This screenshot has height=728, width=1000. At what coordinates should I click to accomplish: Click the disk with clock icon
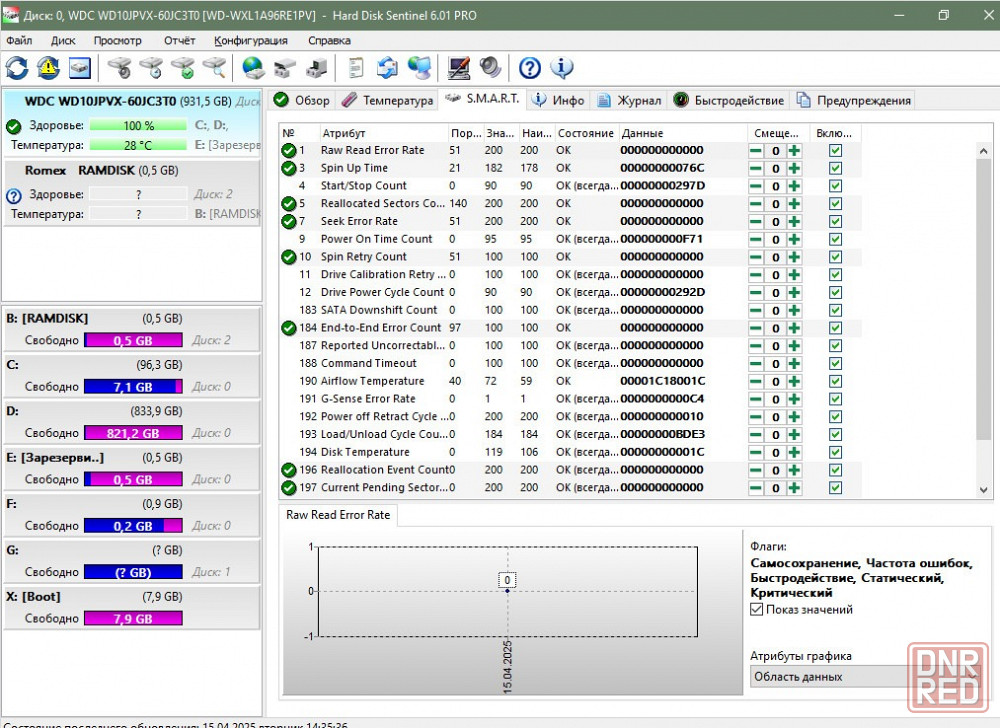tap(152, 68)
